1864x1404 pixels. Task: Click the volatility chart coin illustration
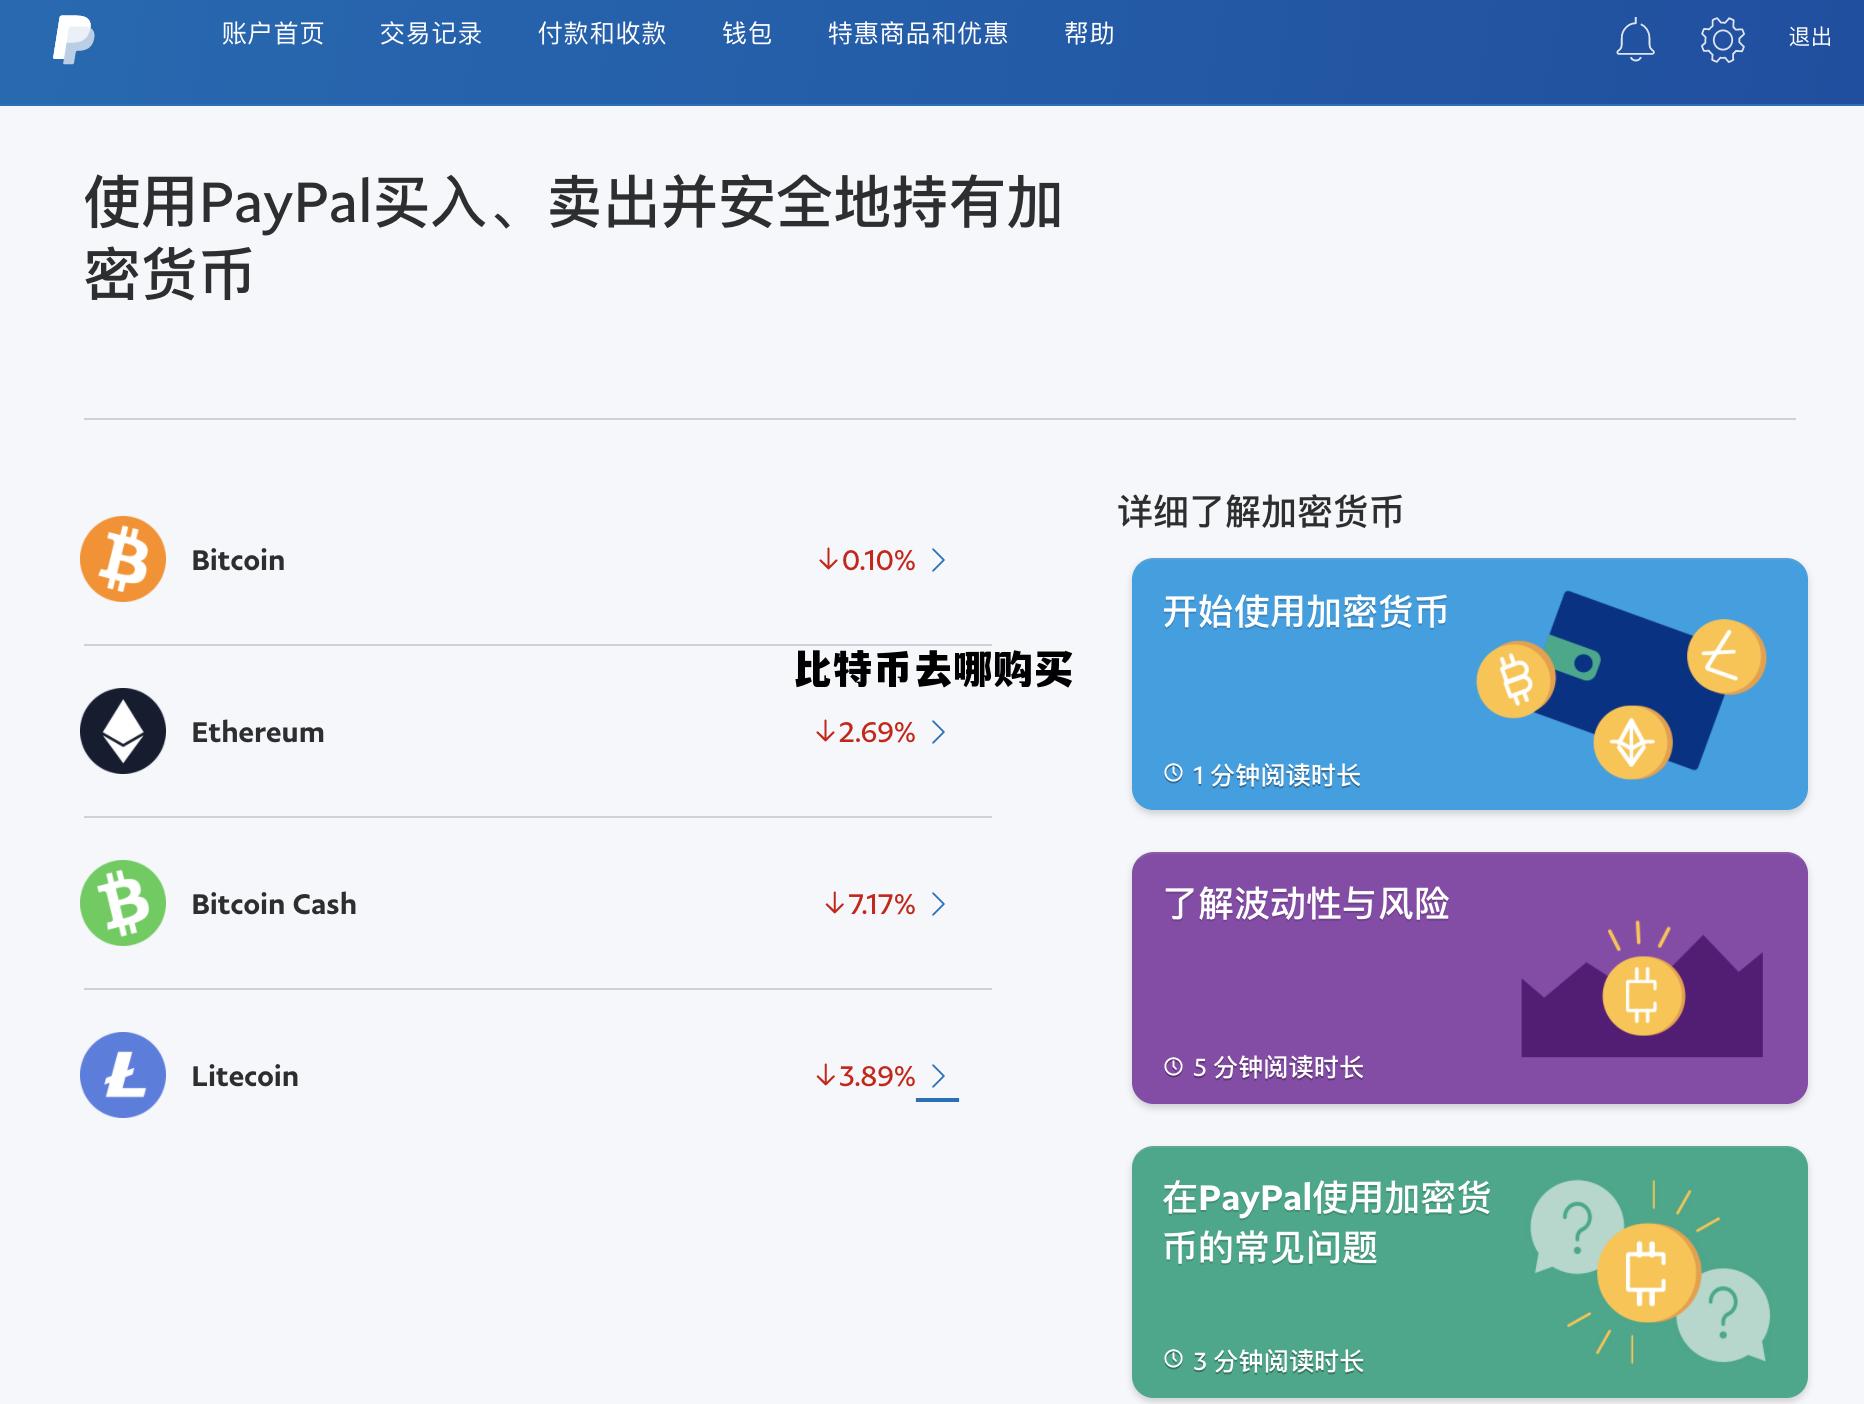[1642, 989]
